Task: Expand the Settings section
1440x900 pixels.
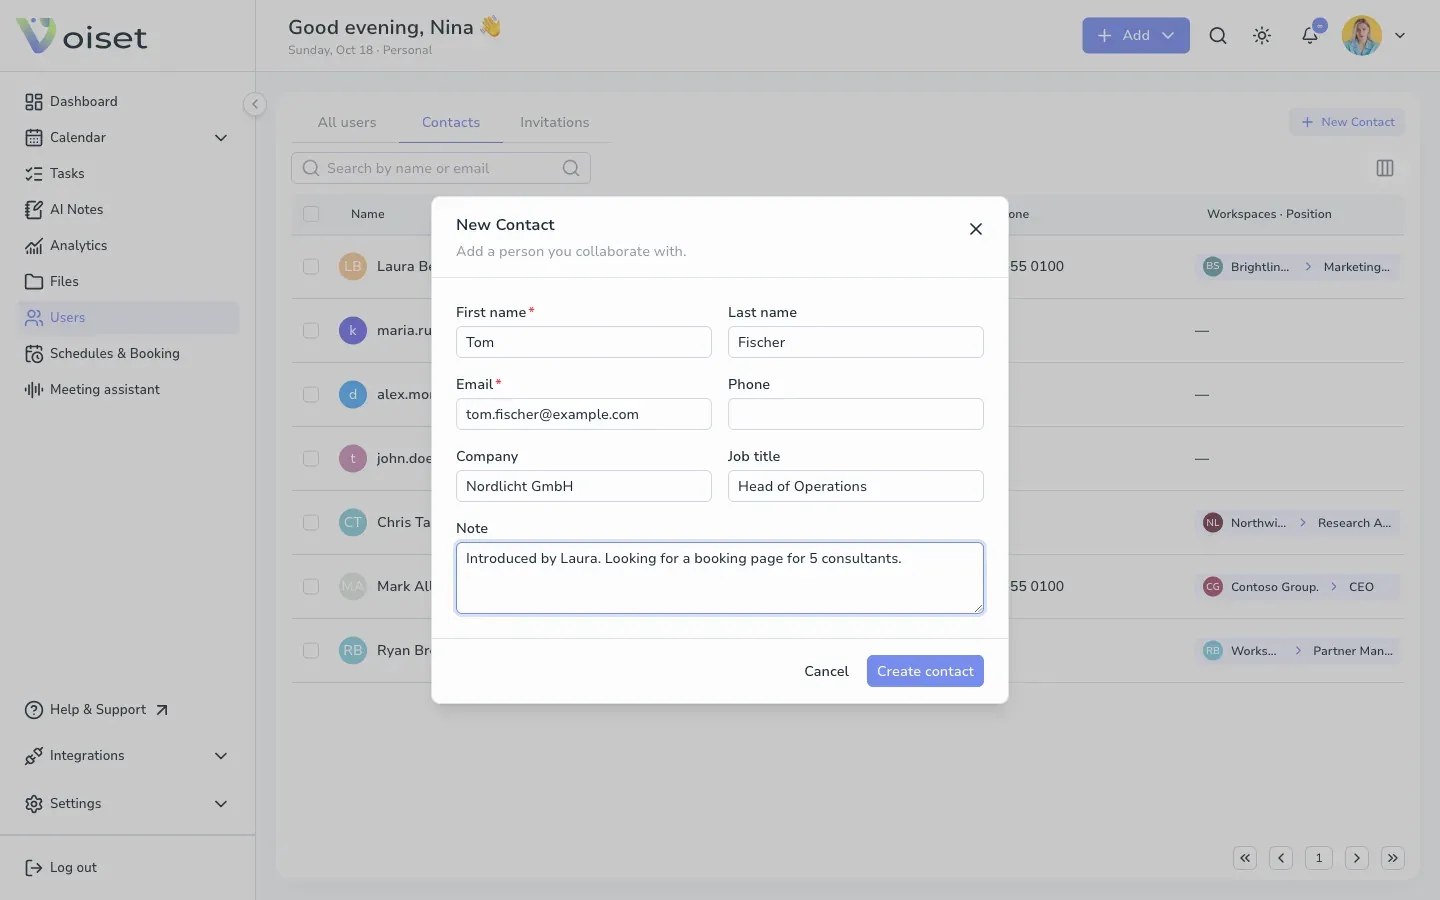Action: 128,803
